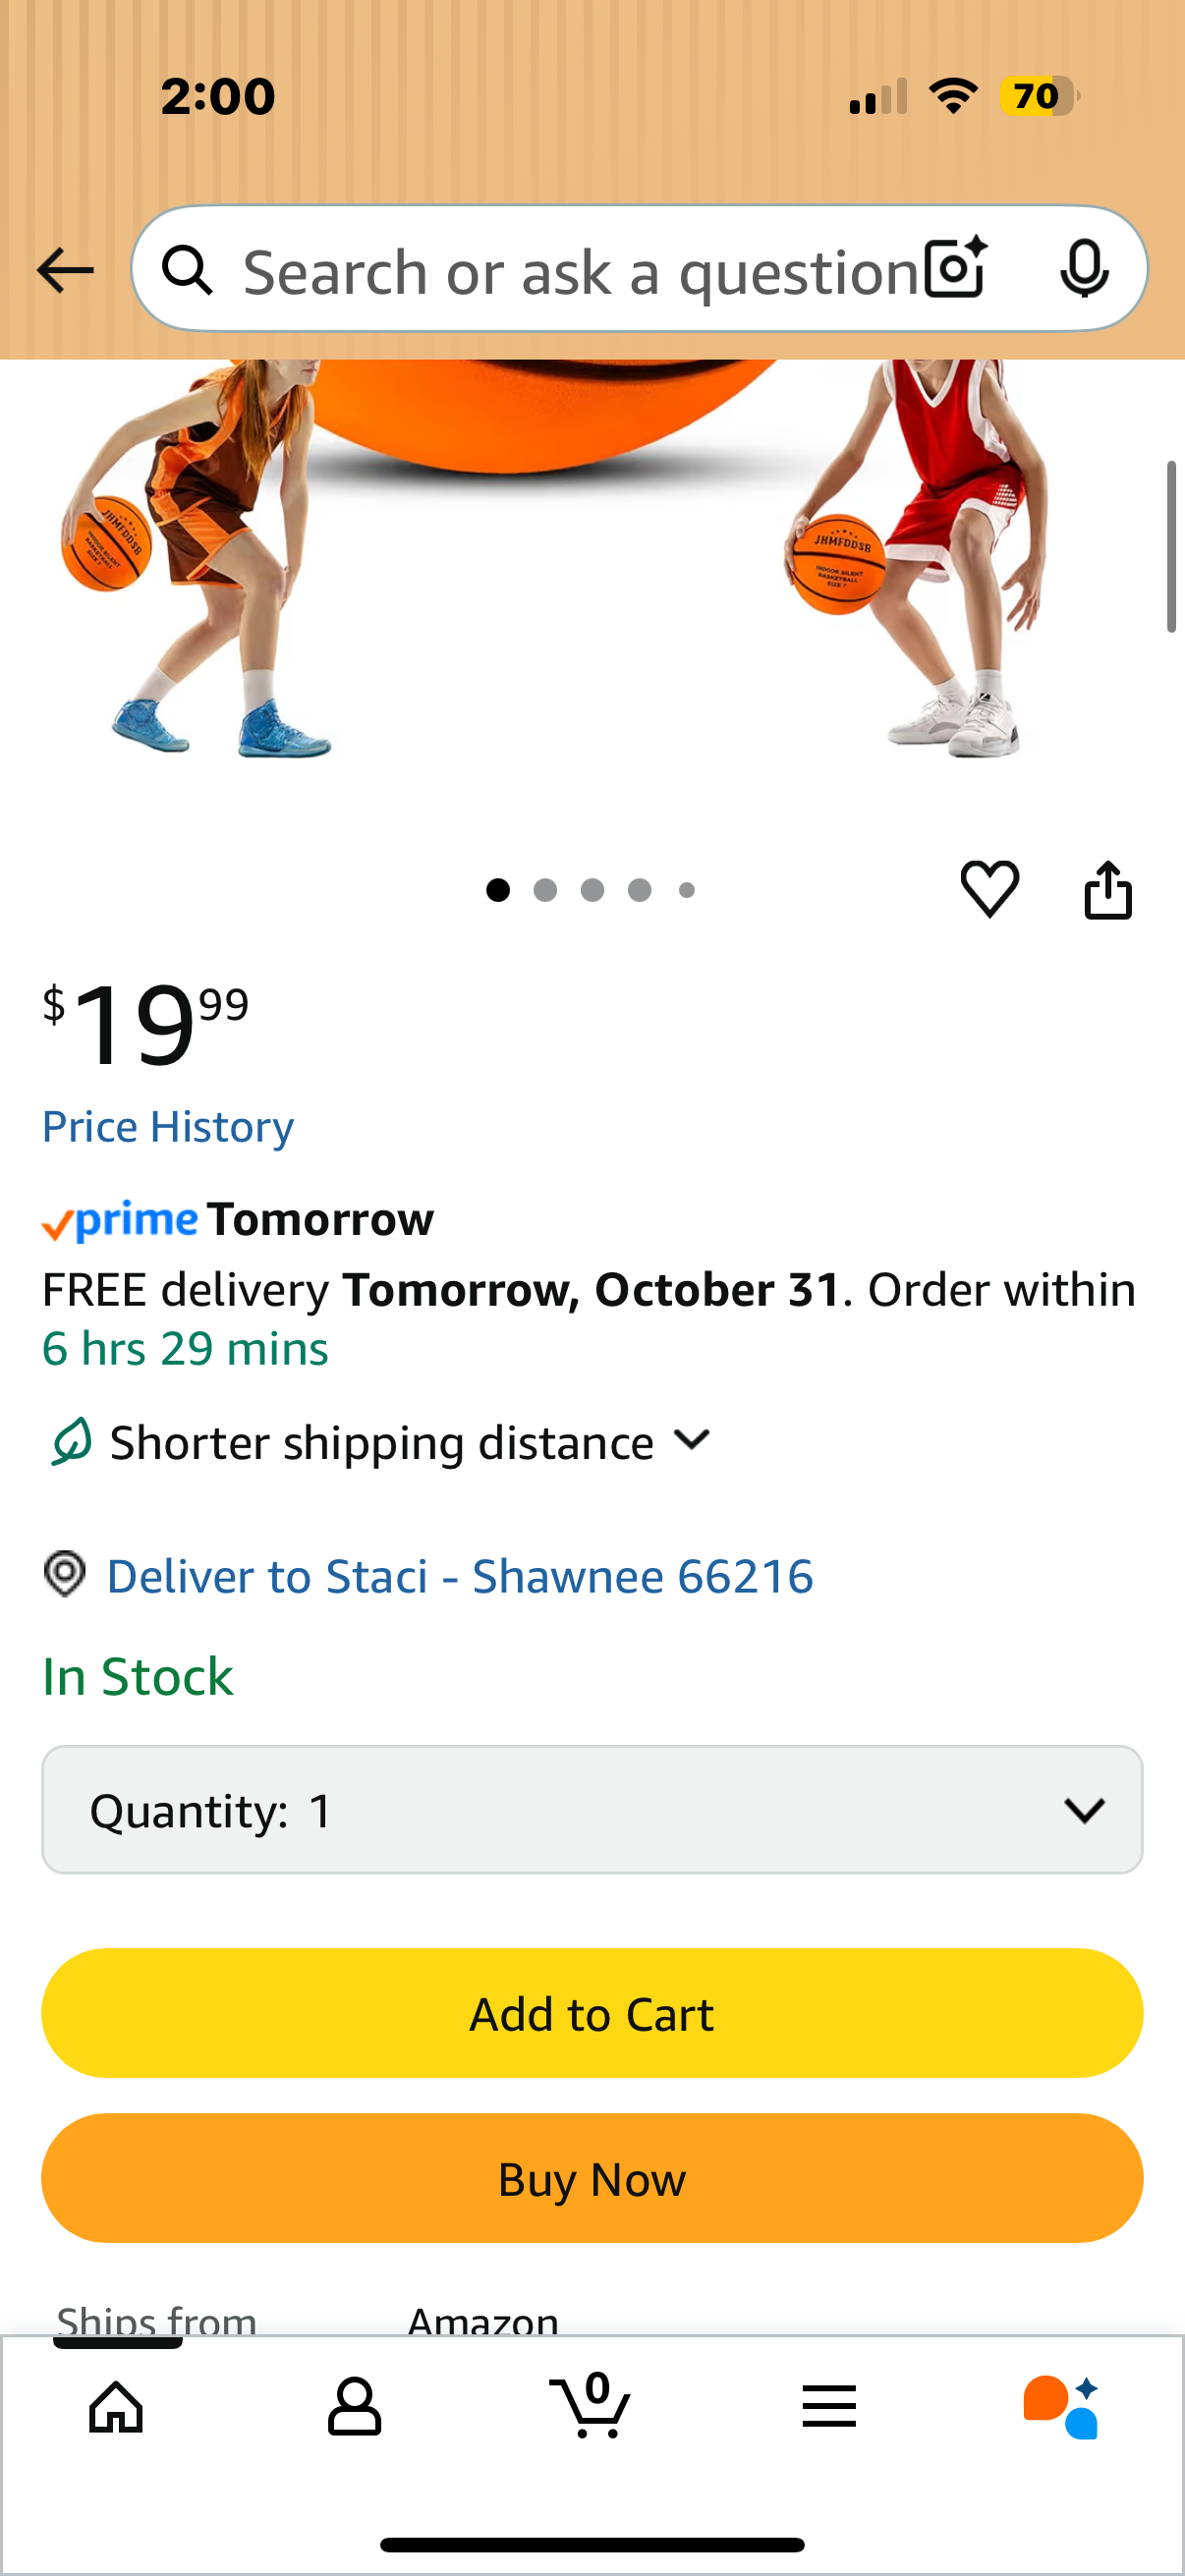Open the account profile tab
Screen dimensions: 1185x2576
(x=354, y=2406)
